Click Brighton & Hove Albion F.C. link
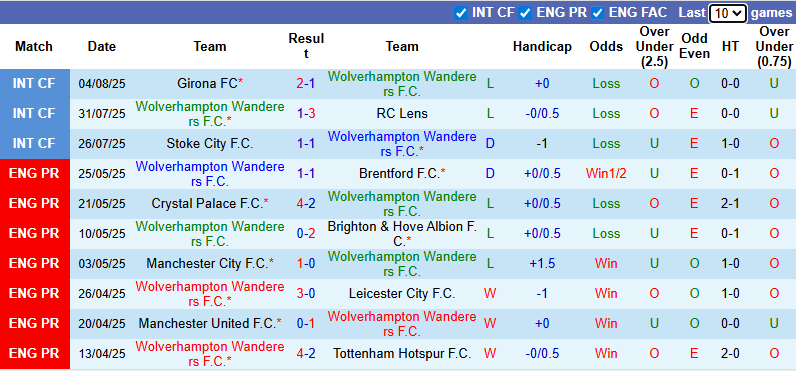Image resolution: width=798 pixels, height=371 pixels. click(402, 234)
